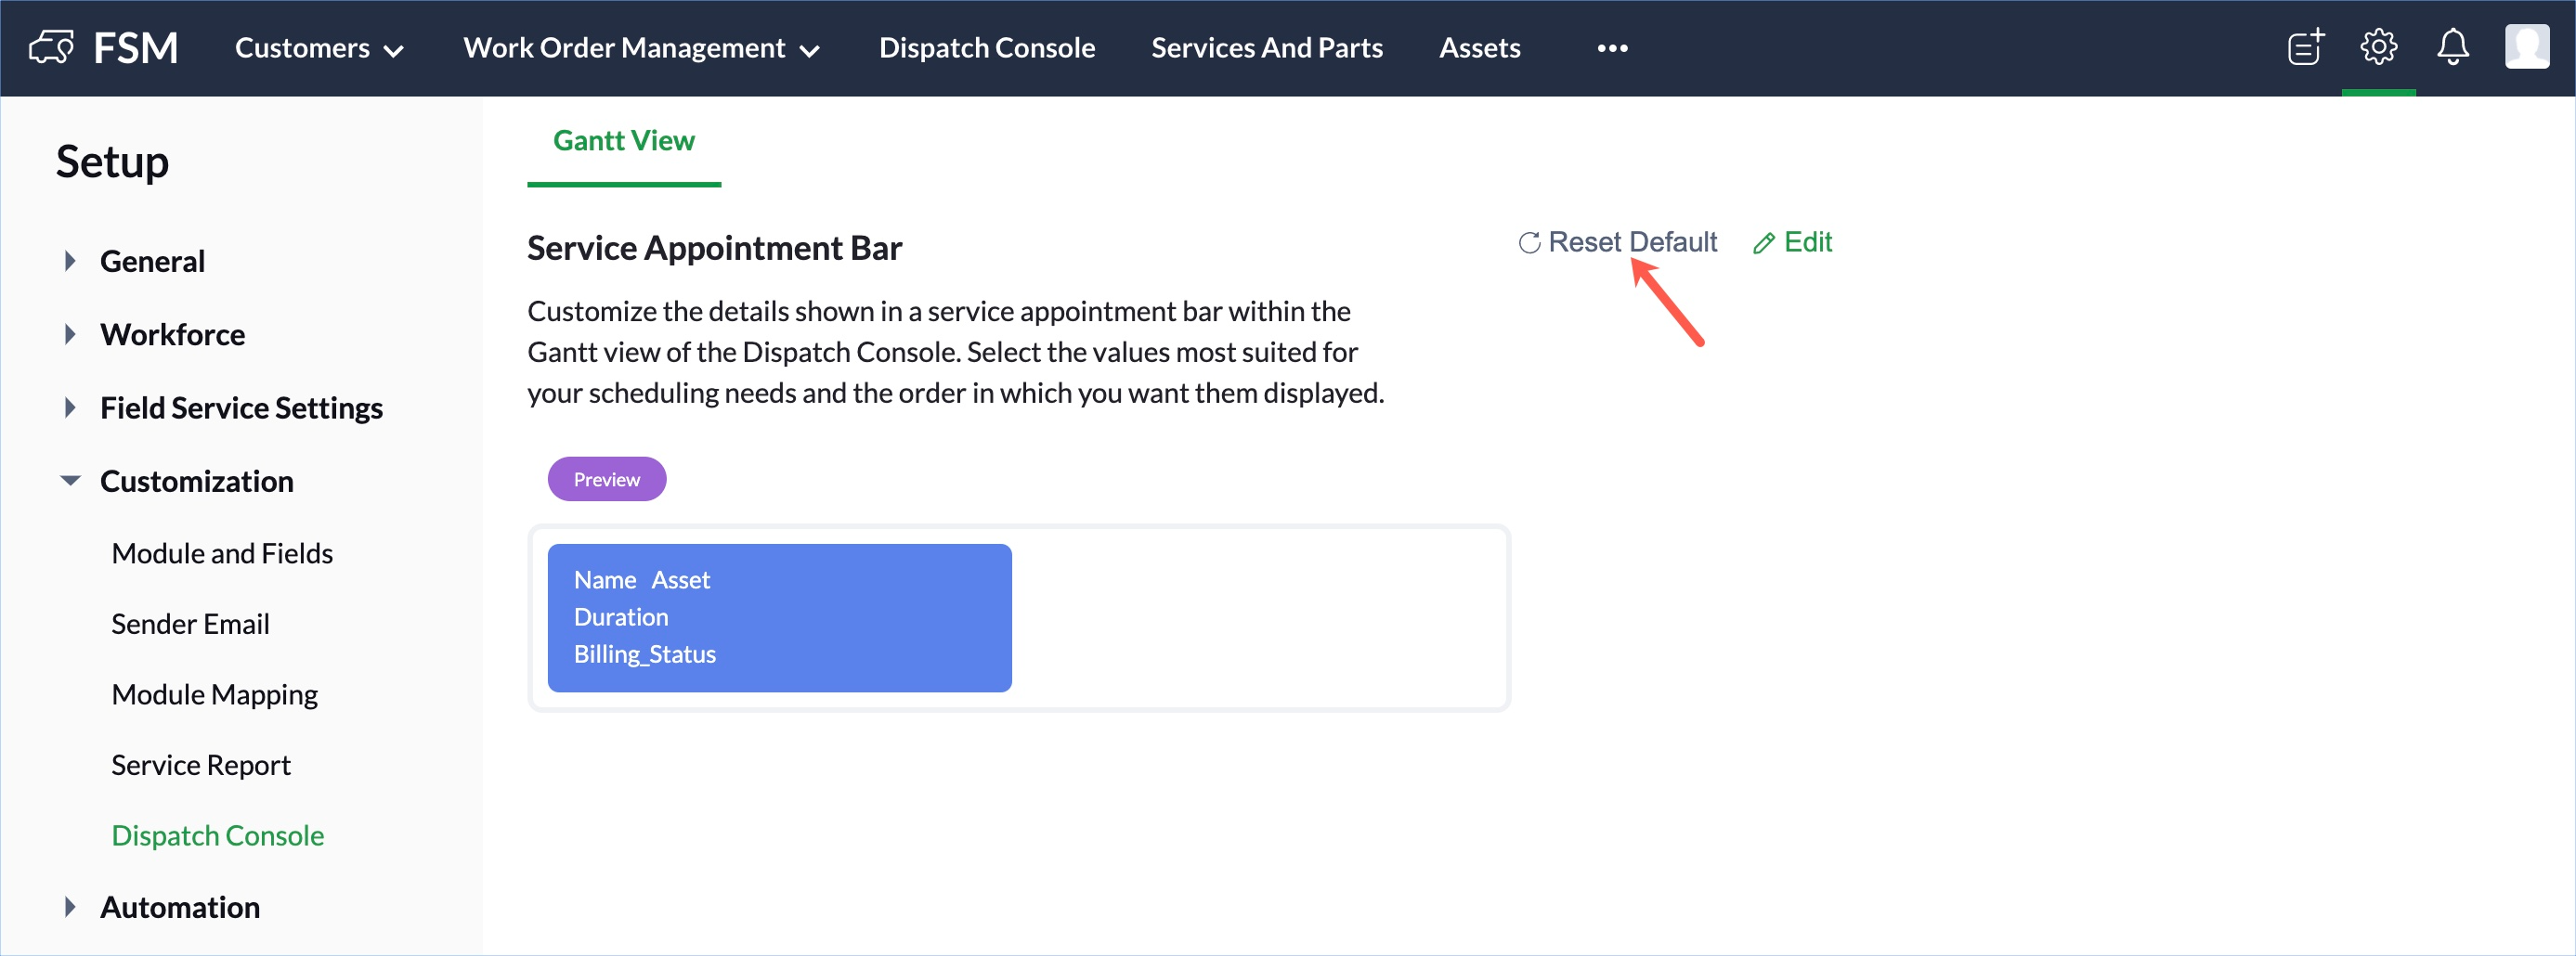Click the Preview button
The height and width of the screenshot is (956, 2576).
(x=606, y=479)
